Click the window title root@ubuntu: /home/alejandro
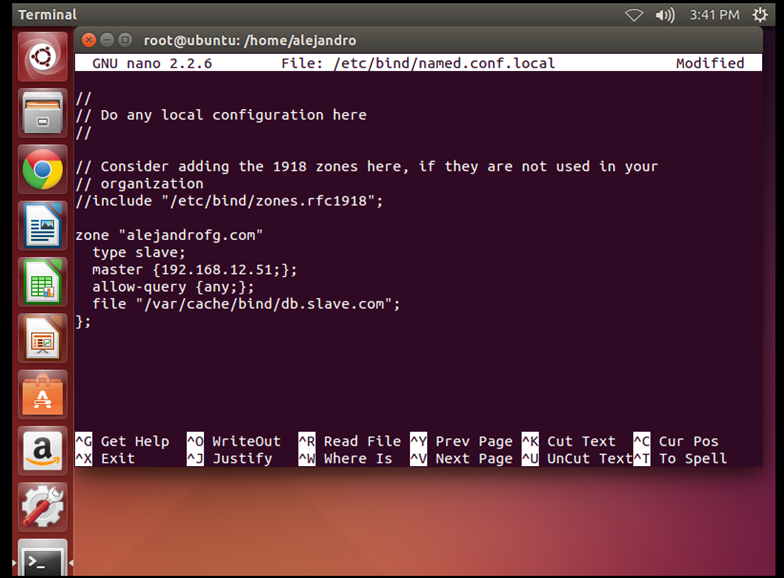This screenshot has width=784, height=578. click(250, 40)
